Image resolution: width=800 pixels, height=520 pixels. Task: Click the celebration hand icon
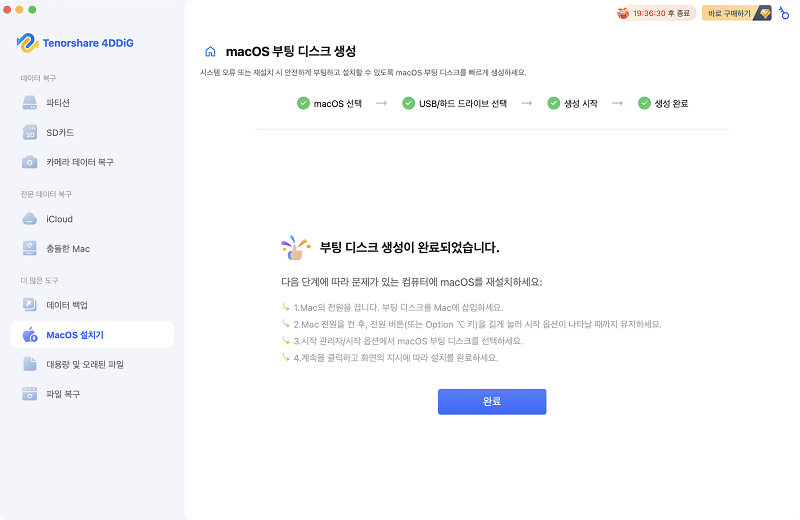(295, 248)
